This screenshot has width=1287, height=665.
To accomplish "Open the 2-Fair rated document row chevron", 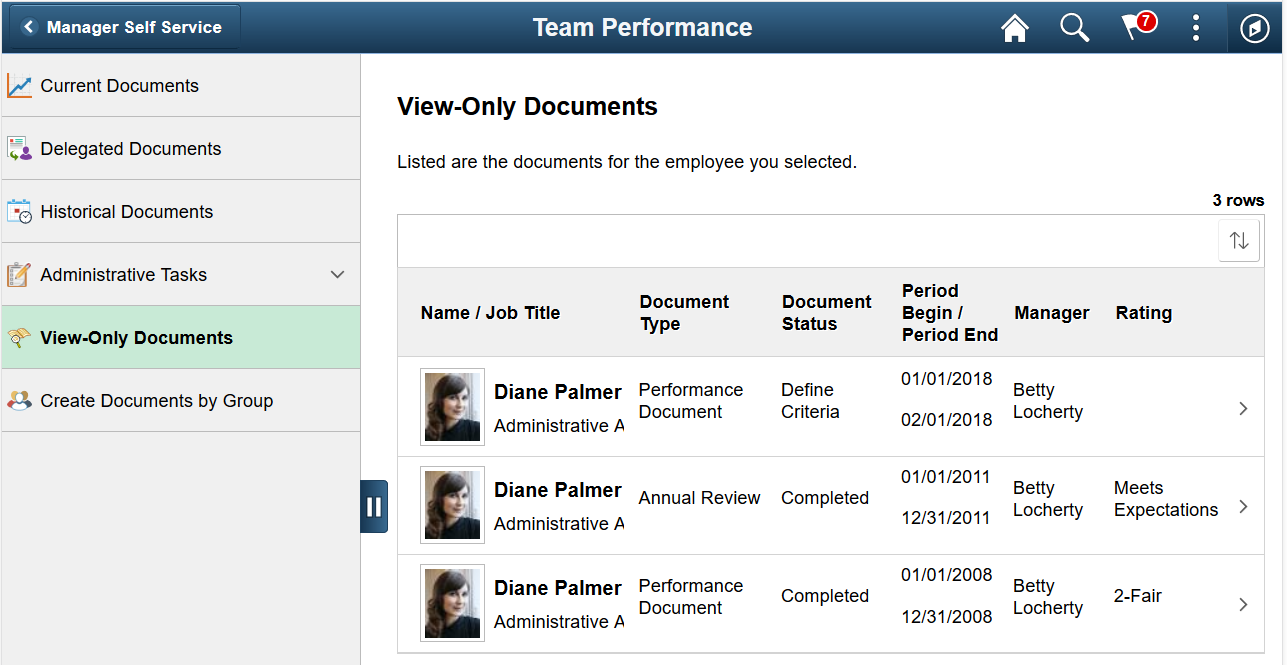I will [1243, 604].
